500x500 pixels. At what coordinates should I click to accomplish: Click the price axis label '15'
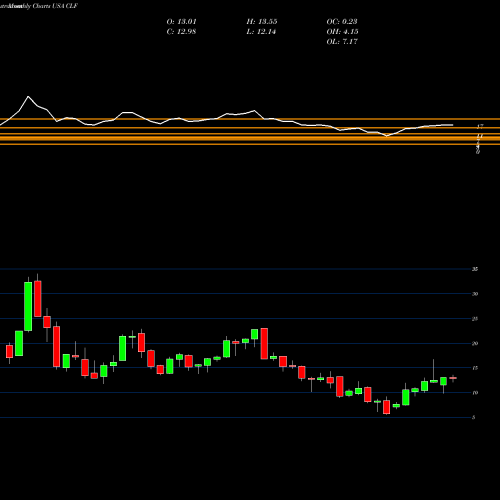click(475, 368)
